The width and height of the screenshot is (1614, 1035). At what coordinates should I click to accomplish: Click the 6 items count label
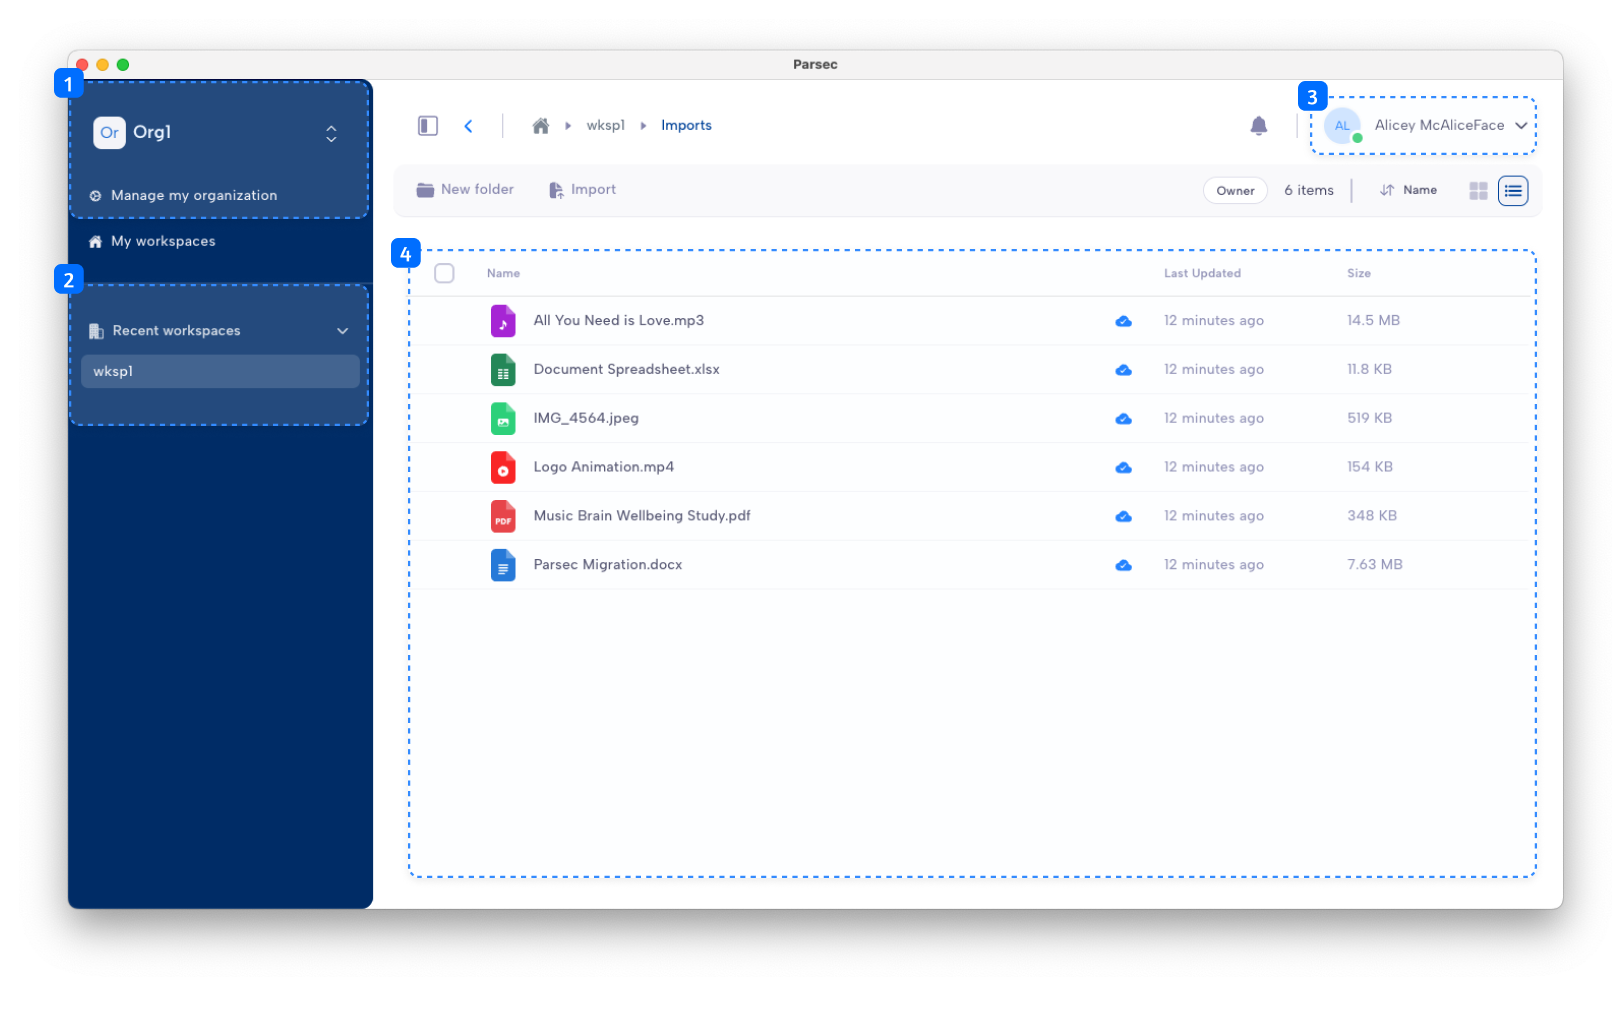click(1308, 191)
